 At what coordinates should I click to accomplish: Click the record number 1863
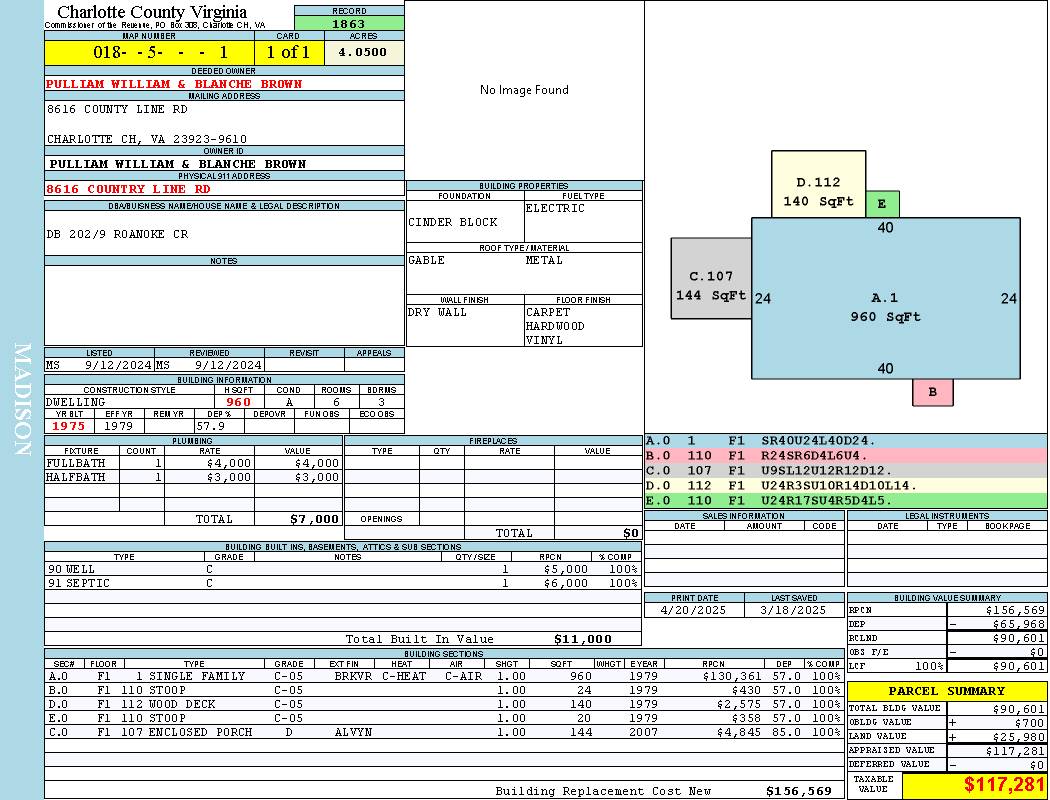pyautogui.click(x=349, y=23)
